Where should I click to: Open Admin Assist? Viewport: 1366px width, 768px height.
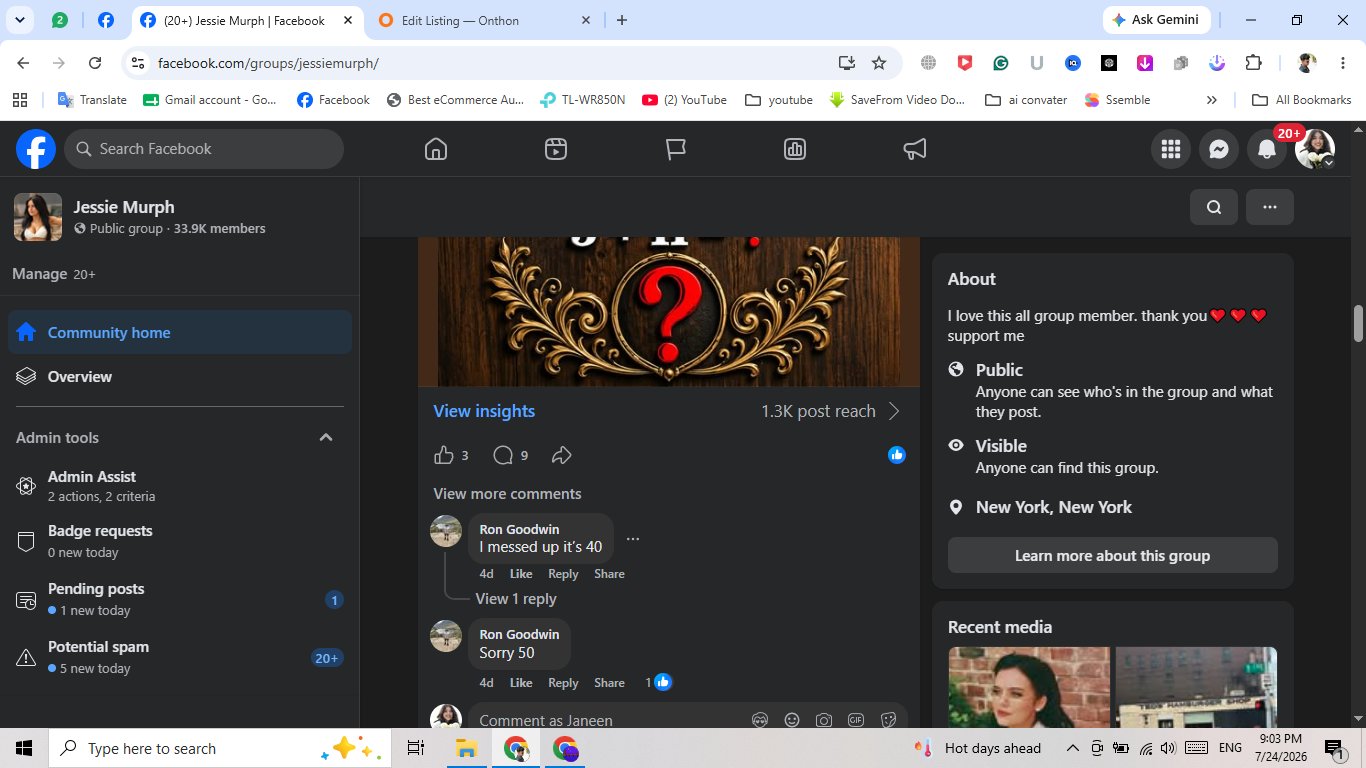180,486
